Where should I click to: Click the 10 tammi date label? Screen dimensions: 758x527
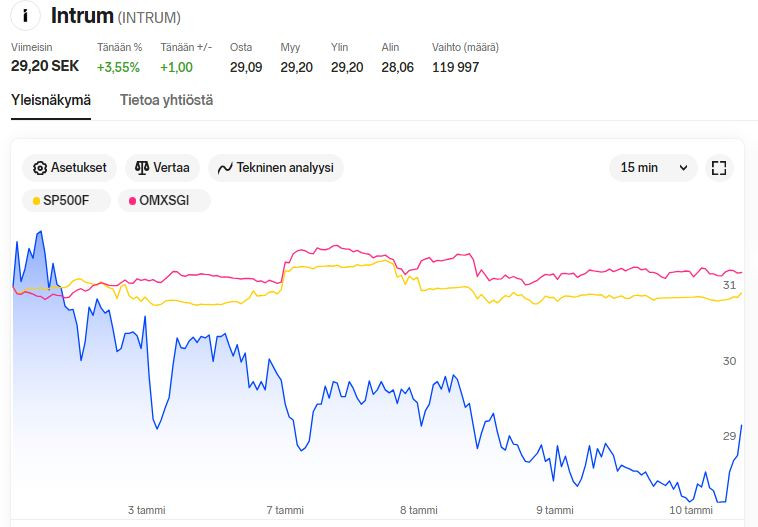point(691,510)
